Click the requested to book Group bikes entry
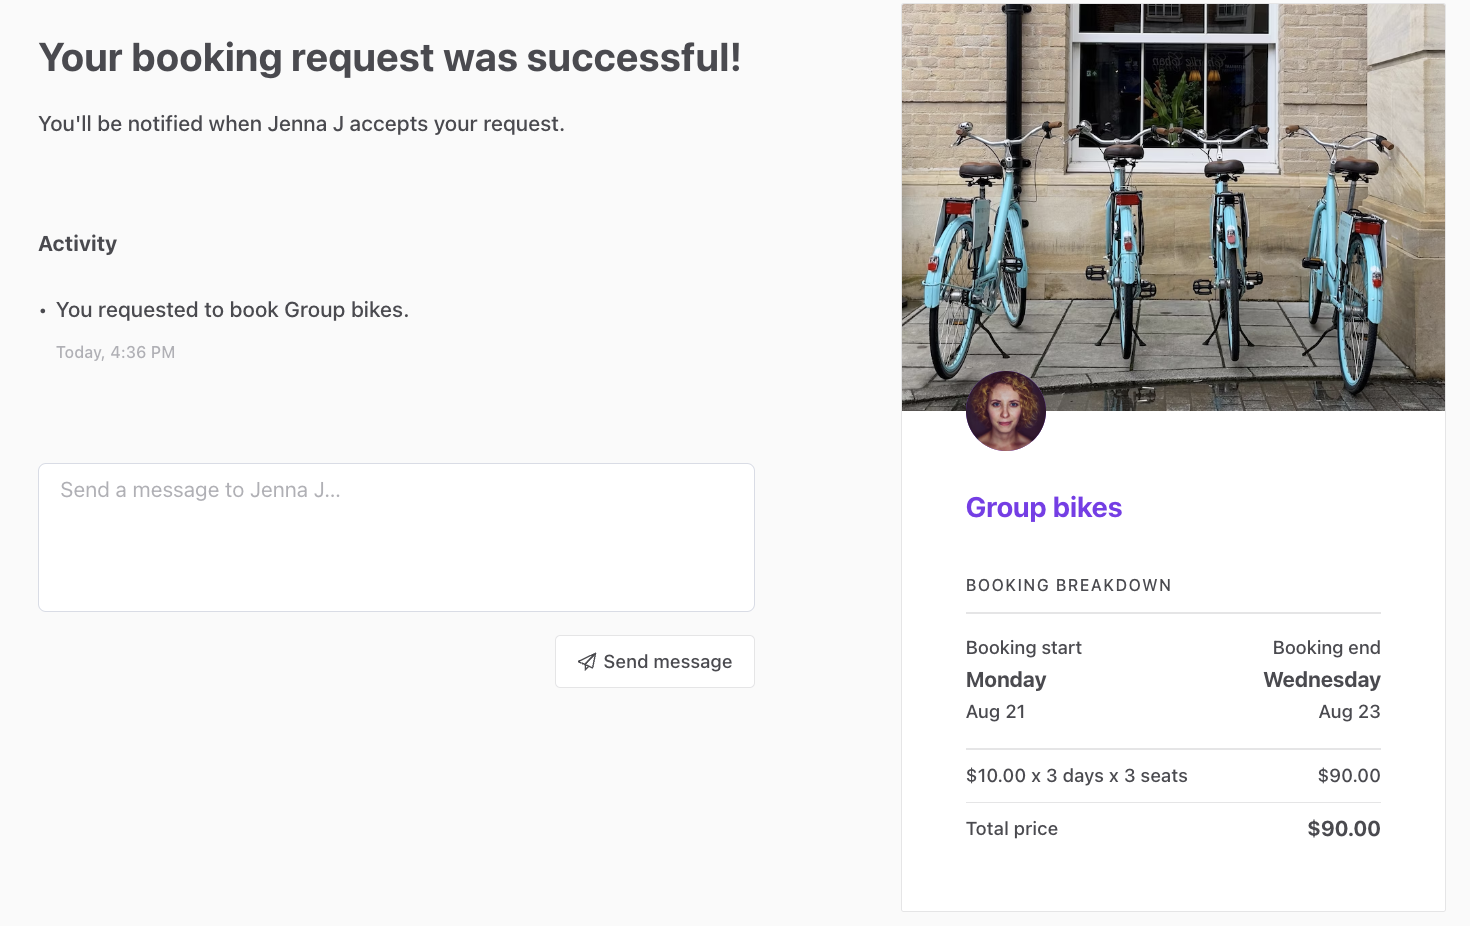Viewport: 1470px width, 926px height. 232,310
